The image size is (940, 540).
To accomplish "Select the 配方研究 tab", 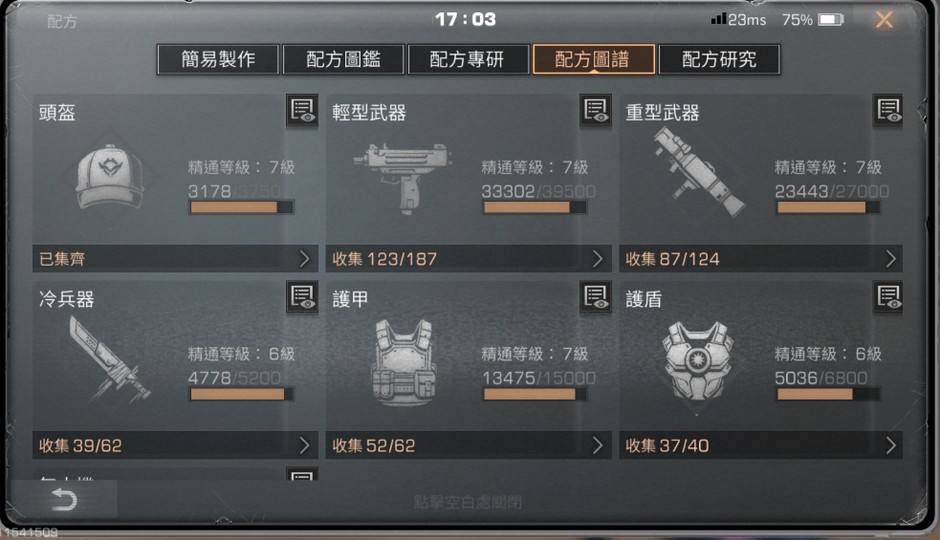I will [x=719, y=59].
